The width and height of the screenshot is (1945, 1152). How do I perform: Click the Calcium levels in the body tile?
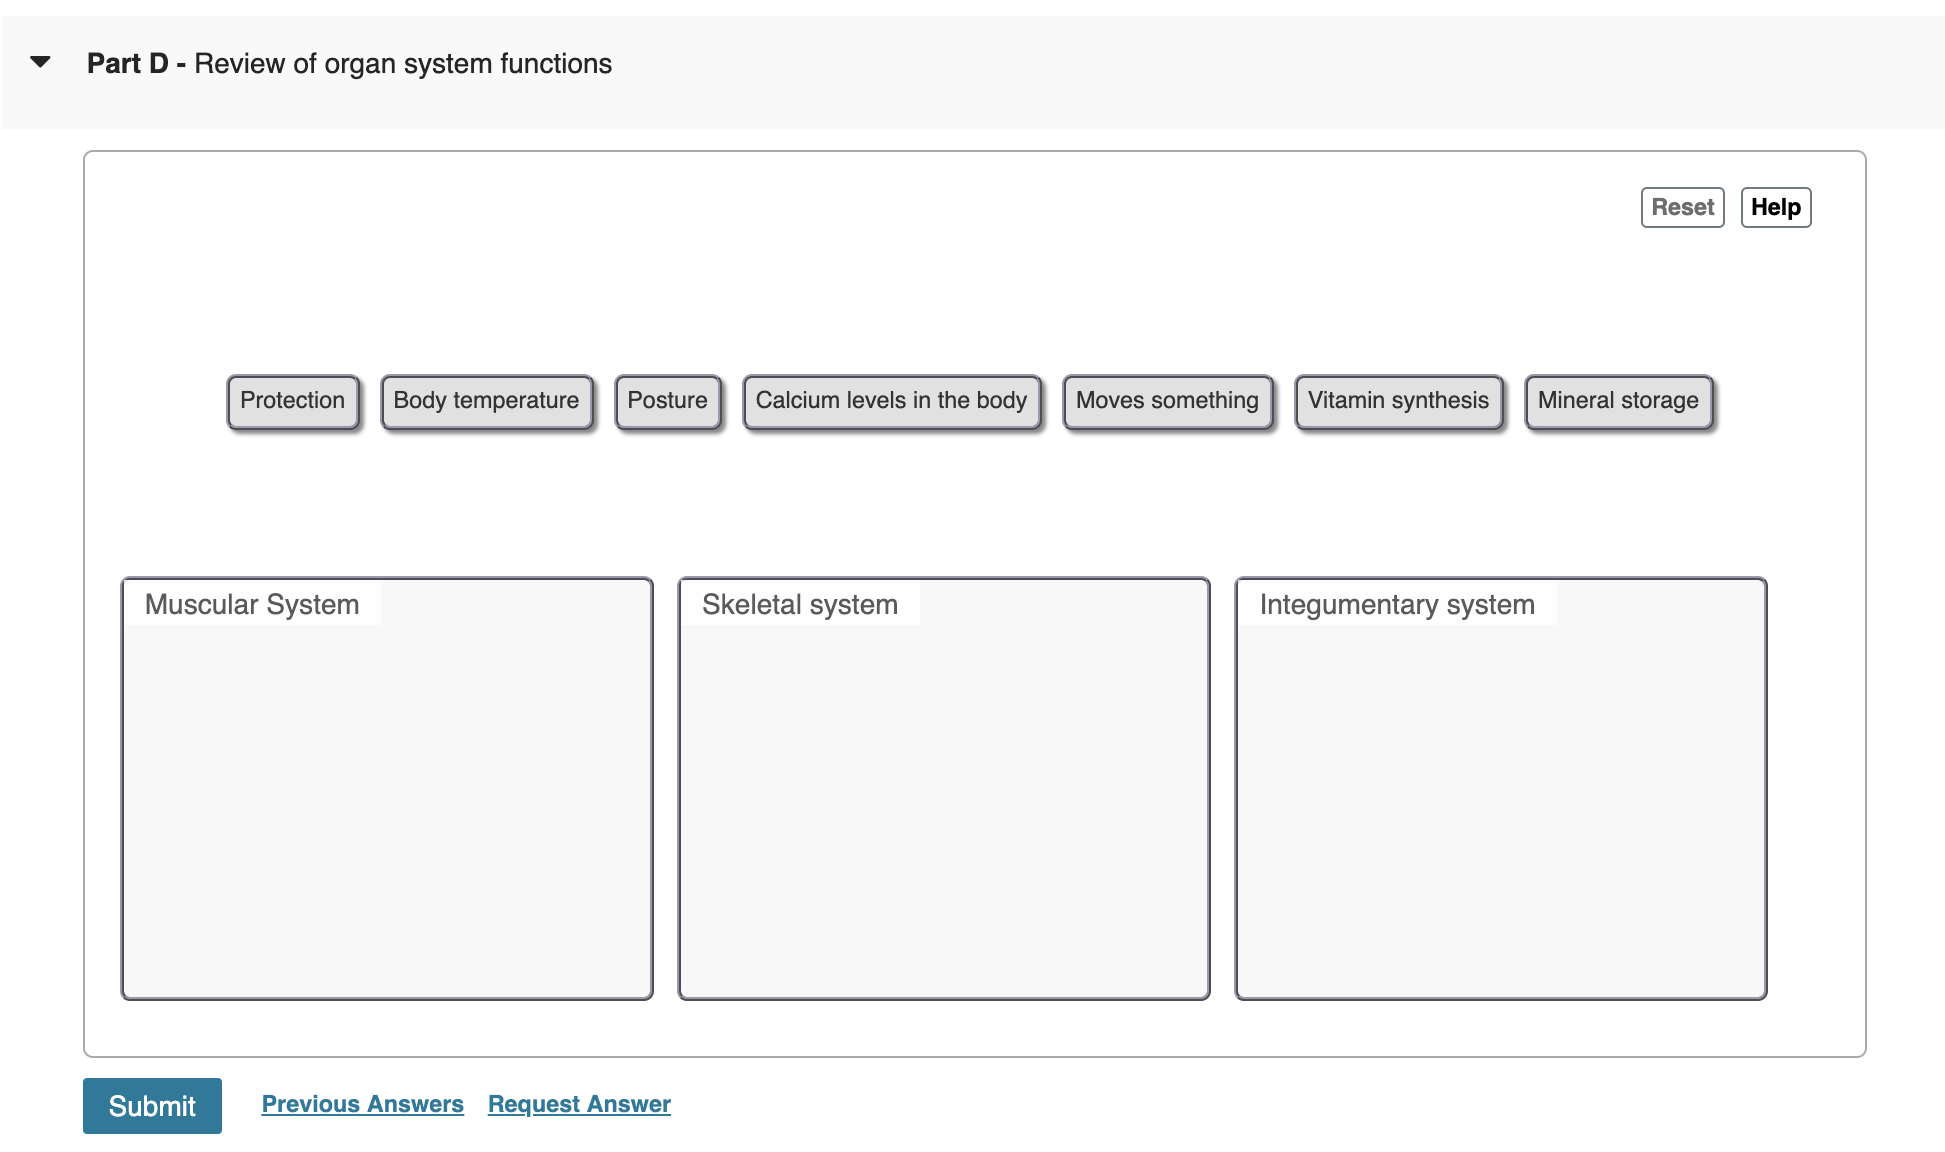(891, 401)
